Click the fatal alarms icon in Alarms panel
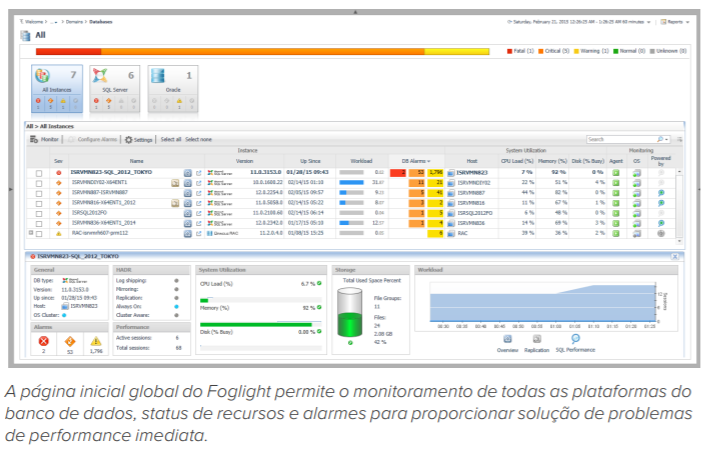Image resolution: width=710 pixels, height=452 pixels. [x=41, y=342]
